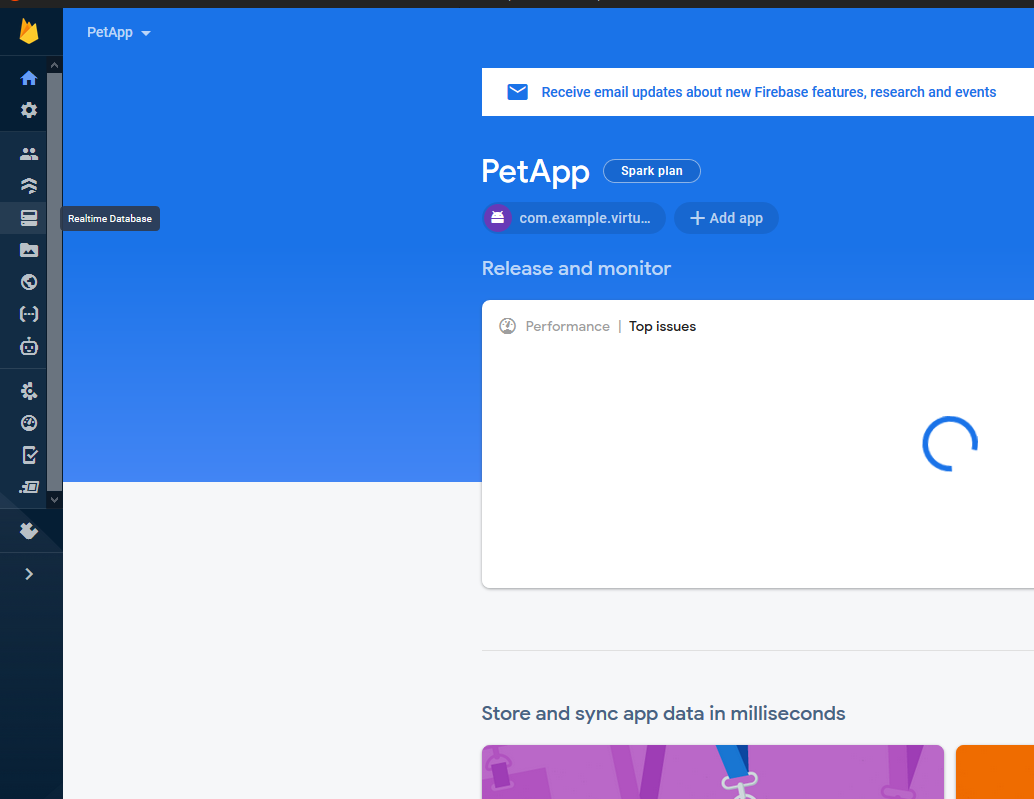Open Crashlytics icon in sidebar
1034x799 pixels.
coord(29,391)
